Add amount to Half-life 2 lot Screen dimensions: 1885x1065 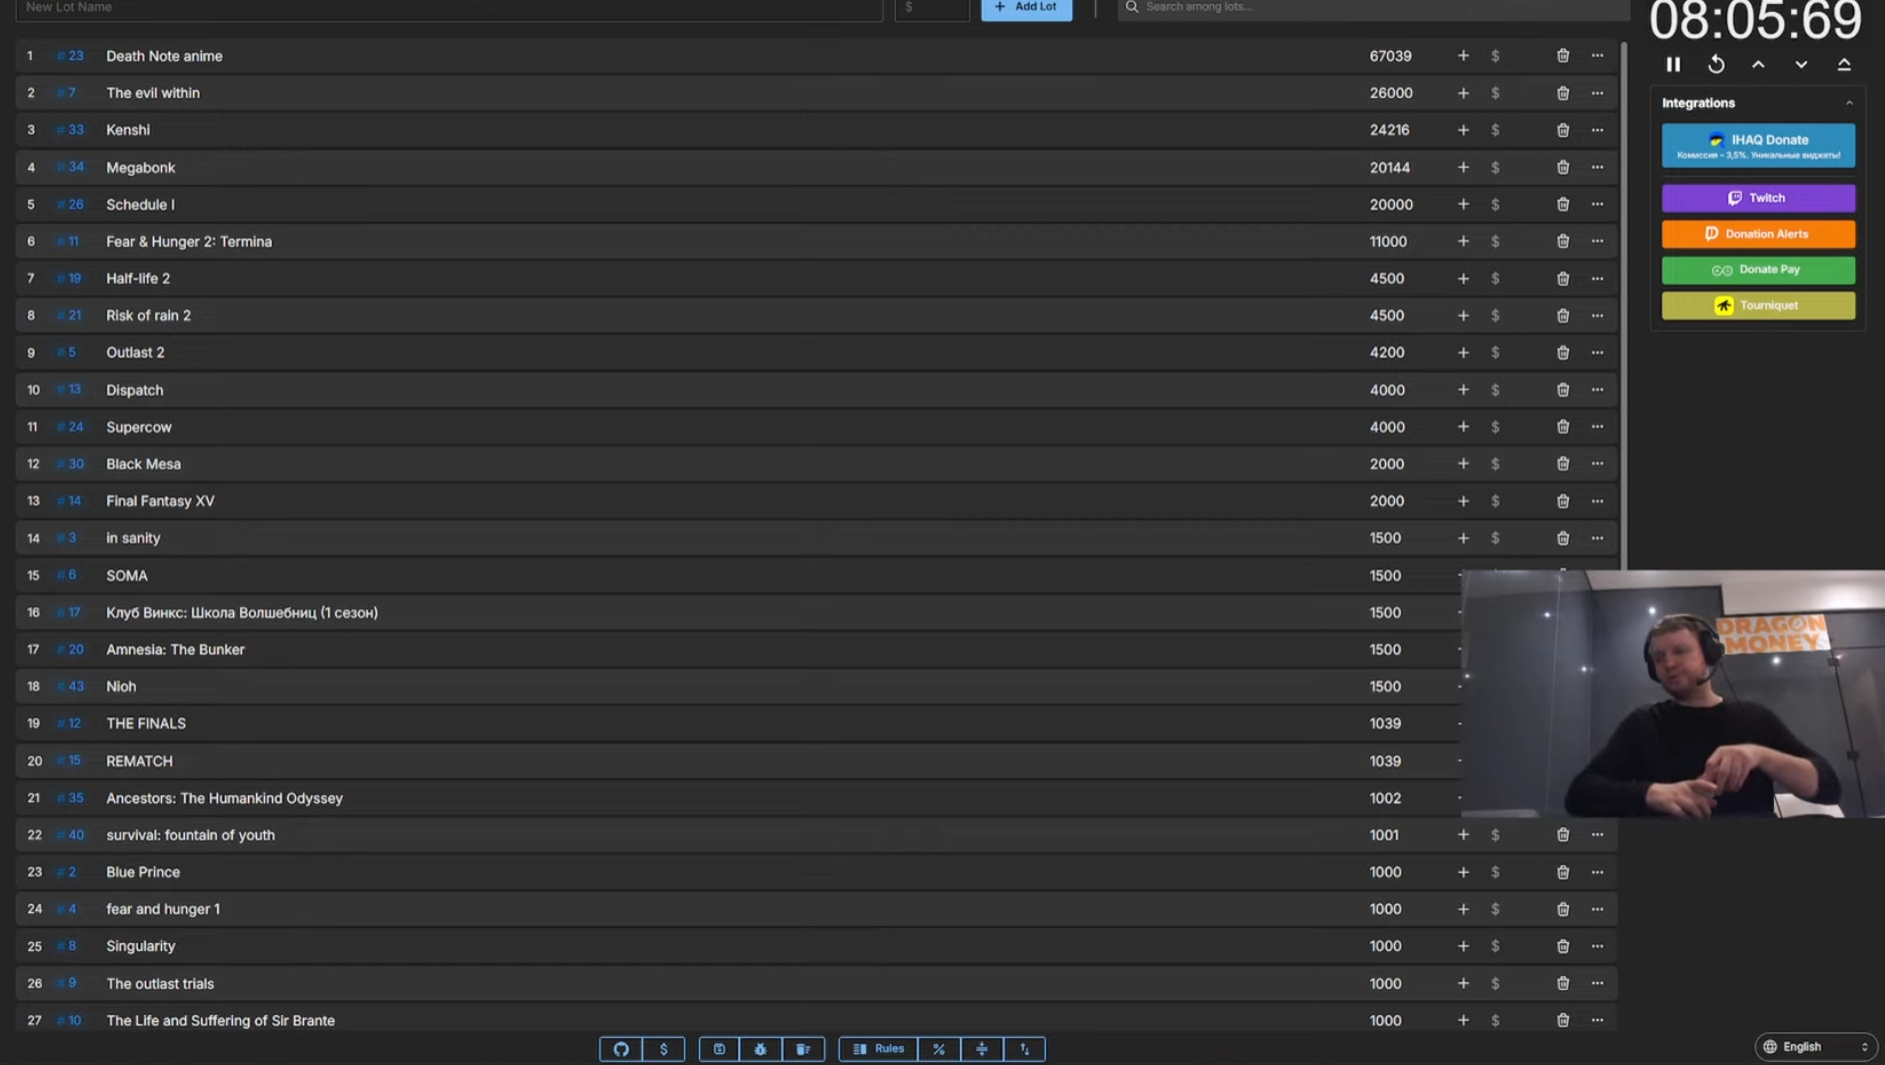pos(1463,278)
